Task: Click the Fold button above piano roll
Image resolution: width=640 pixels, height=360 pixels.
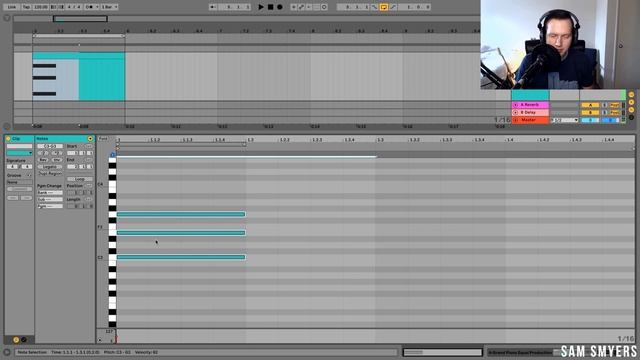Action: (103, 139)
